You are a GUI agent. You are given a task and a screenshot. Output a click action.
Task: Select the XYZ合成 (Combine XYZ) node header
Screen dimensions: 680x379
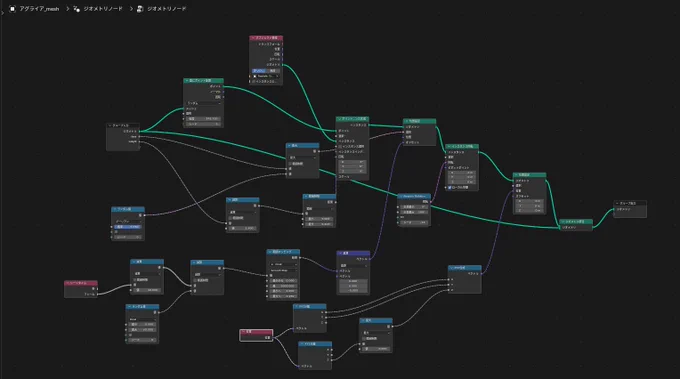[x=465, y=268]
